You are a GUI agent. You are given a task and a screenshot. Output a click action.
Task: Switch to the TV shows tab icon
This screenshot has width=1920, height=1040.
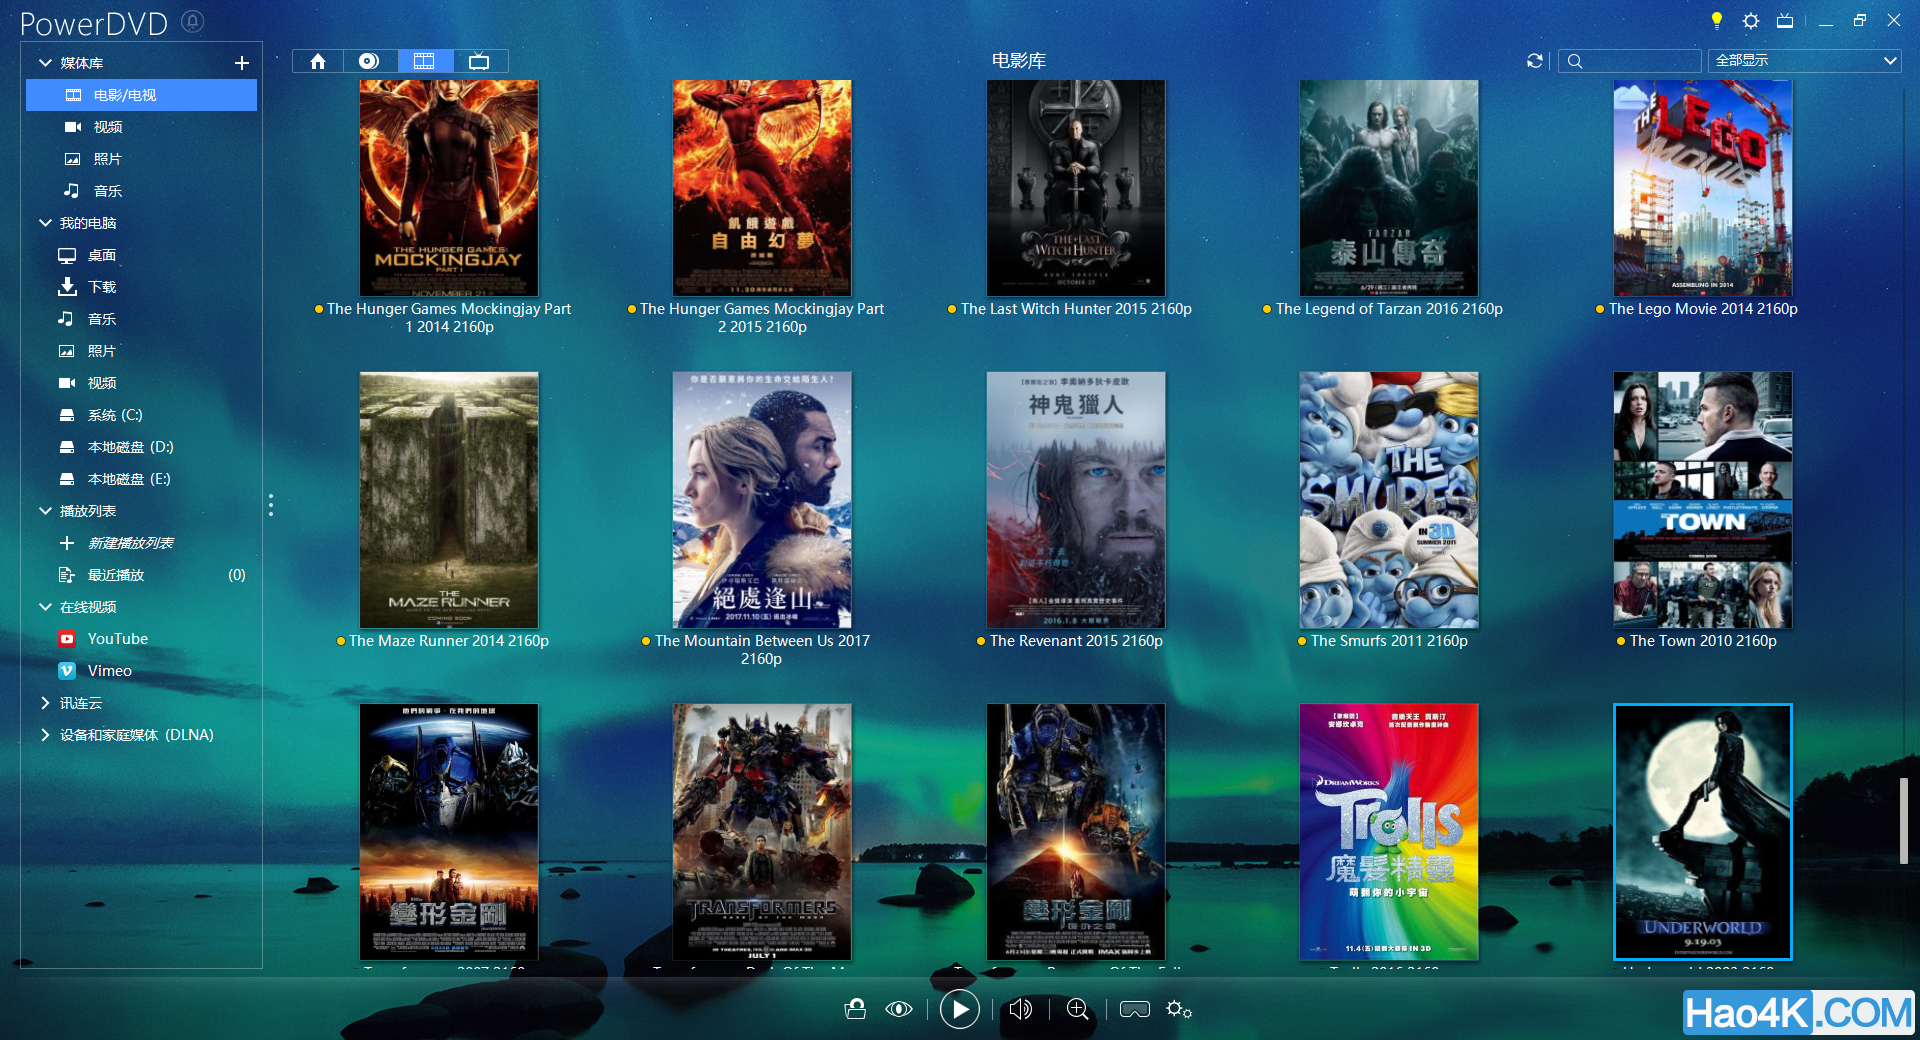point(480,61)
